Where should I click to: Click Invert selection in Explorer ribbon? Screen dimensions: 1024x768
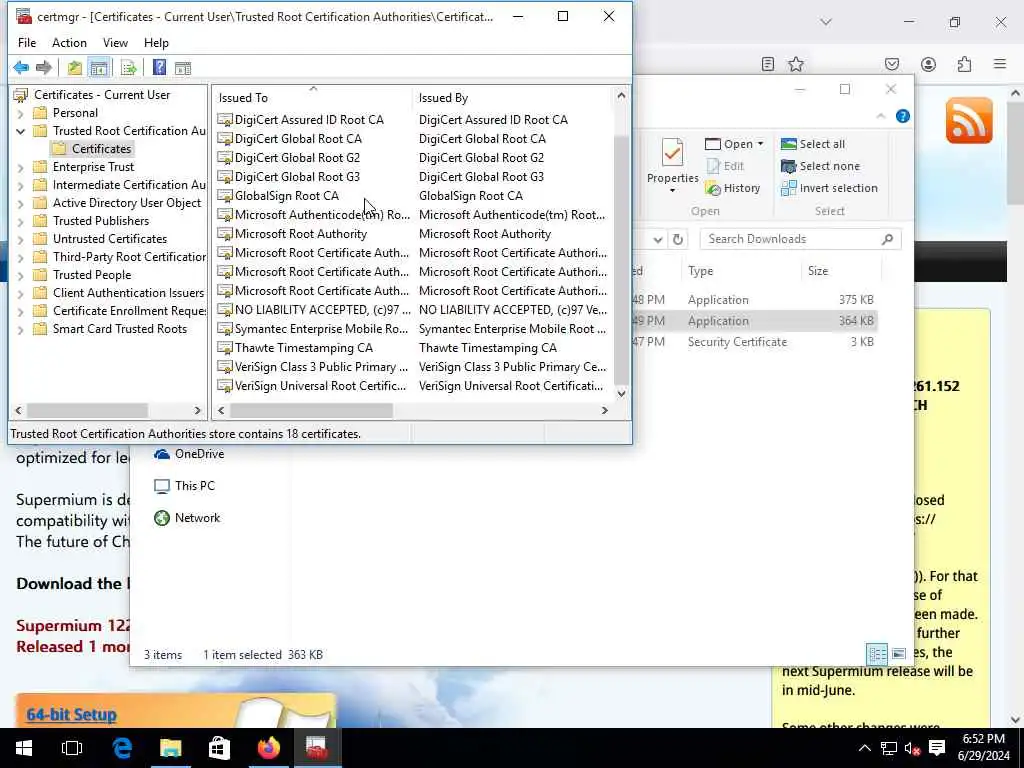pyautogui.click(x=829, y=188)
